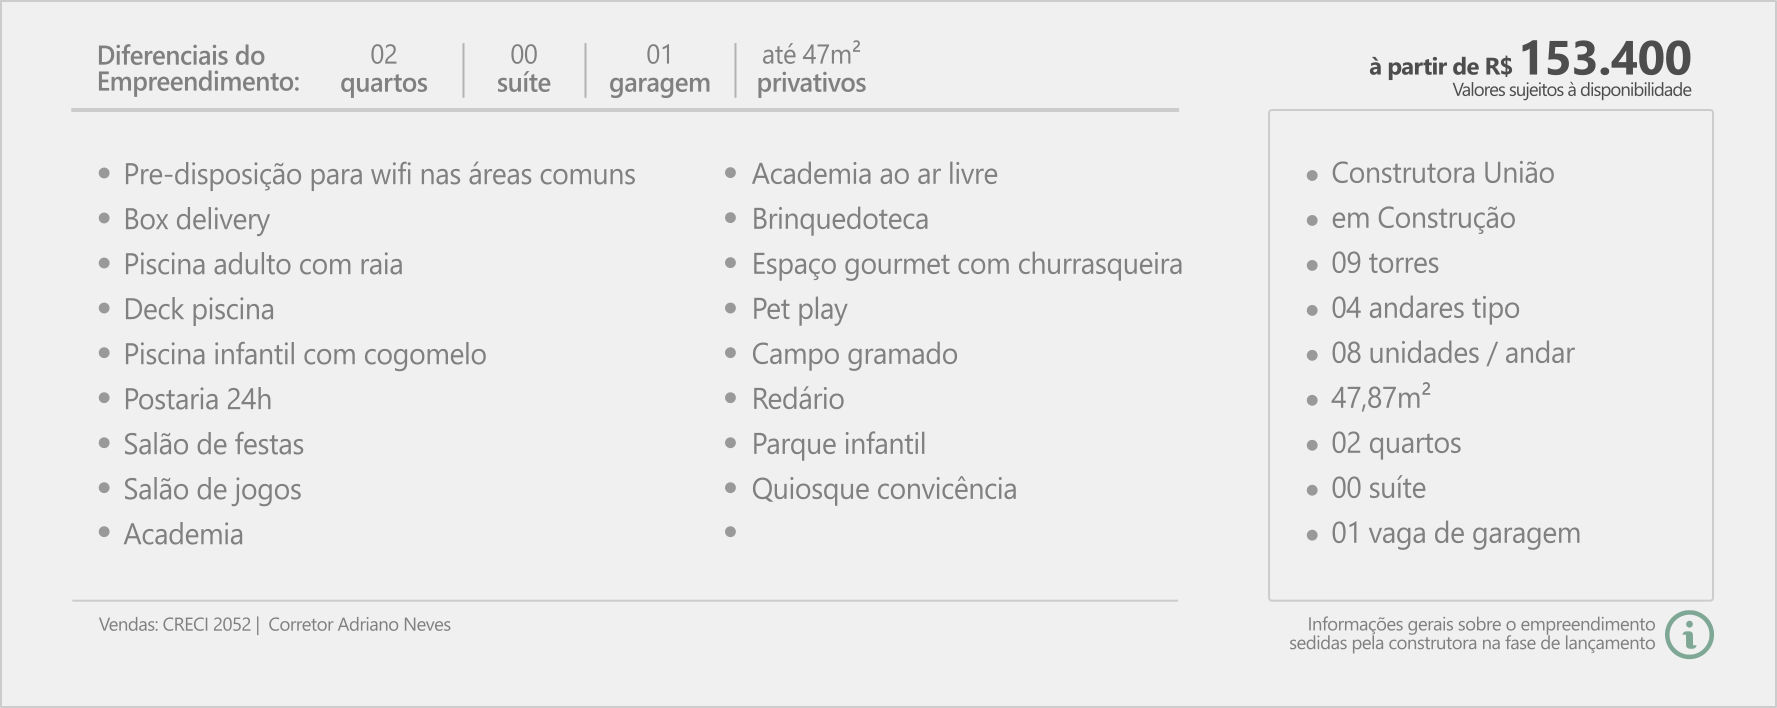This screenshot has height=708, width=1777.
Task: Click 'até 47m² privativos' header item
Action: (x=811, y=69)
